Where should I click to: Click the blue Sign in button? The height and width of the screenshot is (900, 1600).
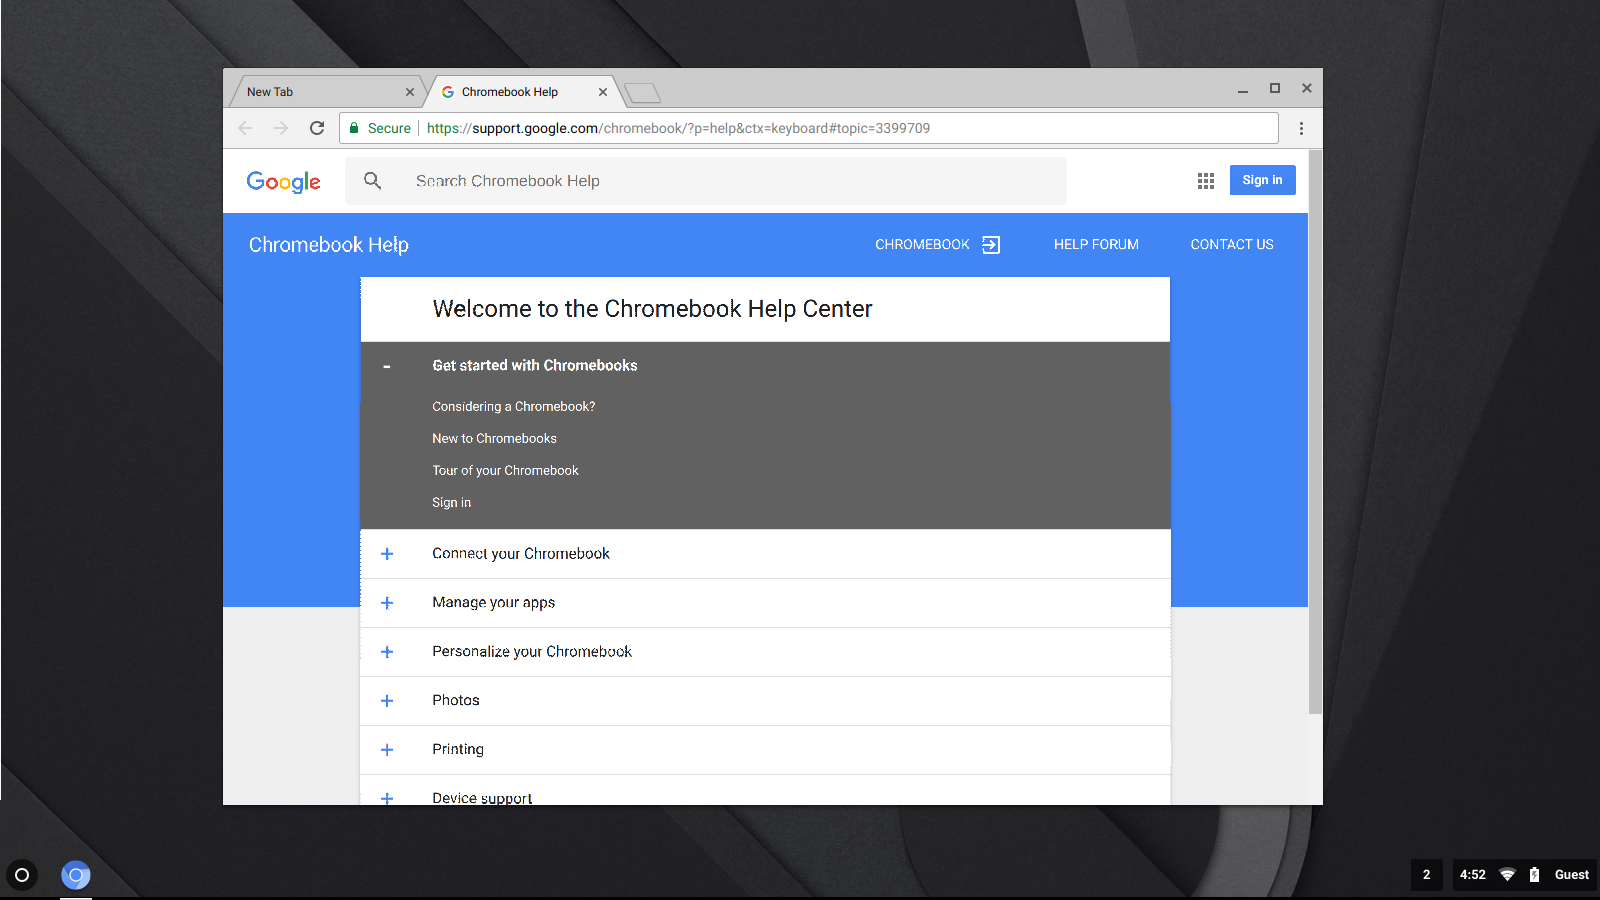[1262, 180]
